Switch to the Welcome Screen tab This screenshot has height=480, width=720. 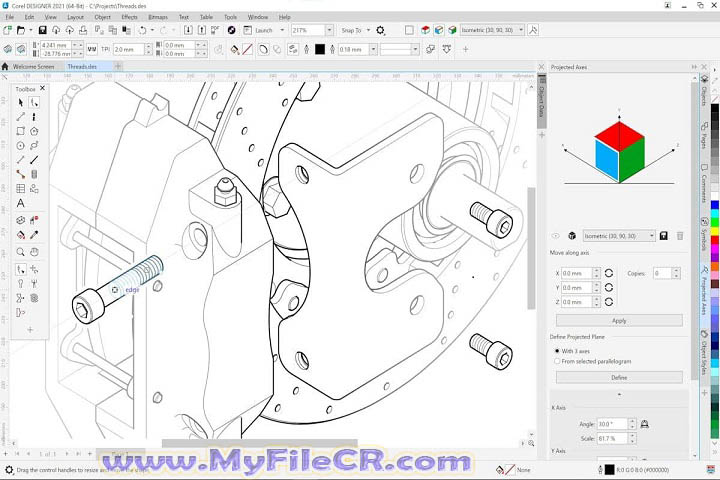click(x=34, y=67)
